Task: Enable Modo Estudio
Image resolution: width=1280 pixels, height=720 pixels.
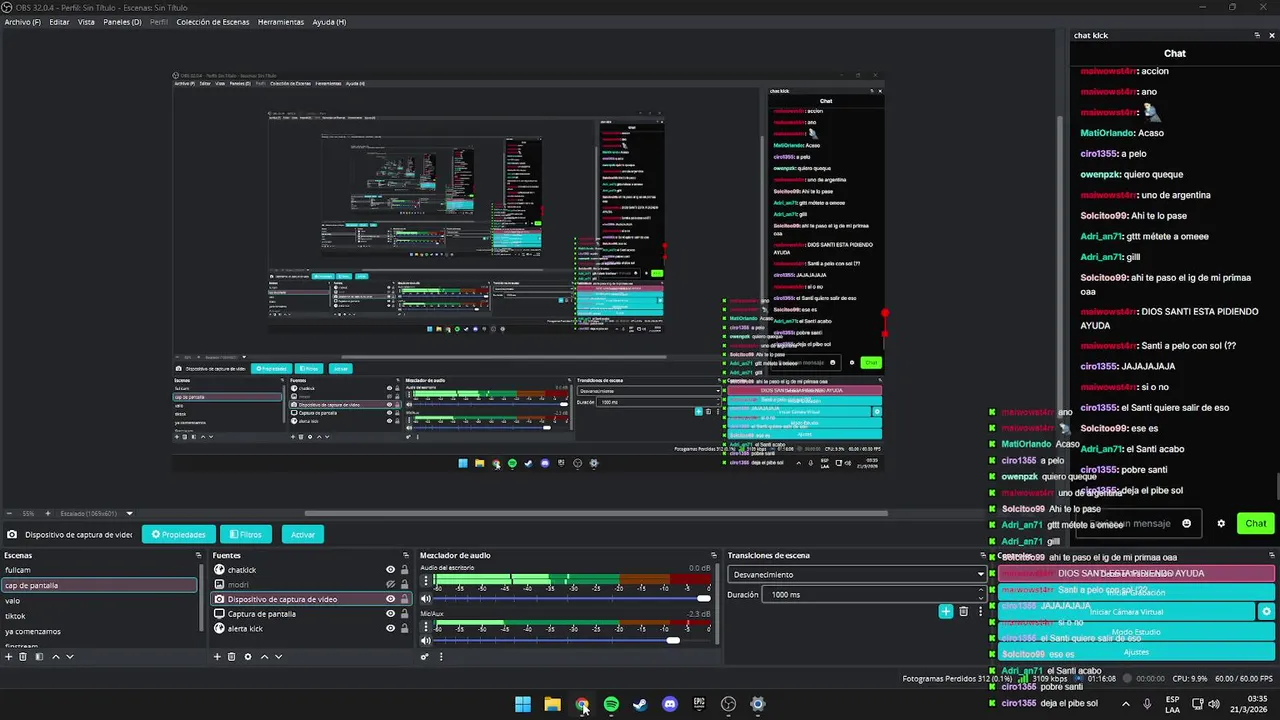Action: pos(1136,632)
